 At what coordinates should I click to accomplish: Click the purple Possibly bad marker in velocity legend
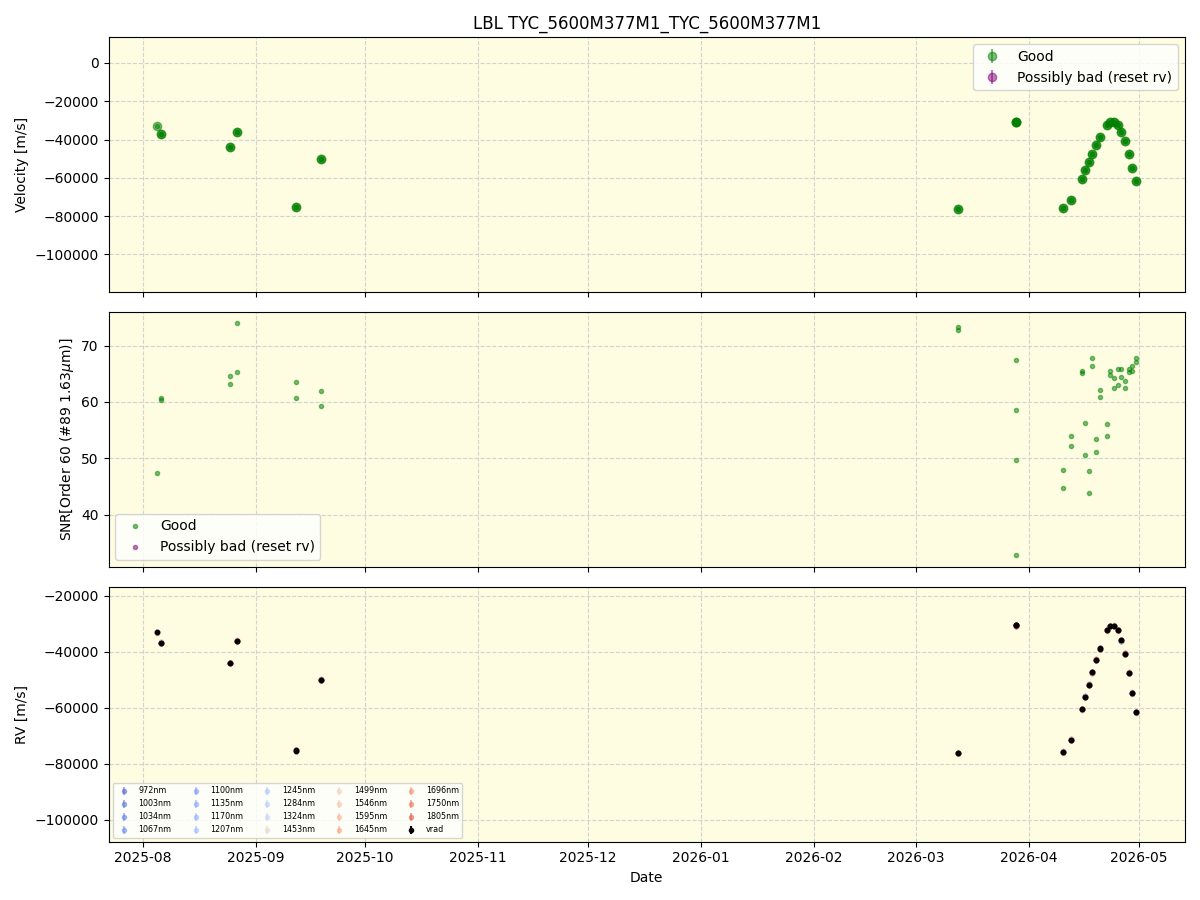pyautogui.click(x=992, y=77)
